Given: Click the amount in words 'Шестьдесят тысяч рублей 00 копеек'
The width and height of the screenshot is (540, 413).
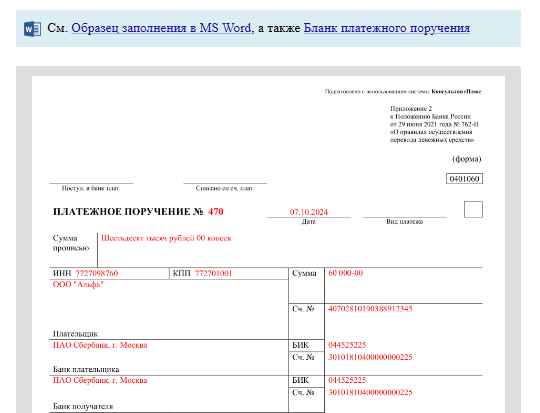Looking at the screenshot, I should pyautogui.click(x=166, y=238).
